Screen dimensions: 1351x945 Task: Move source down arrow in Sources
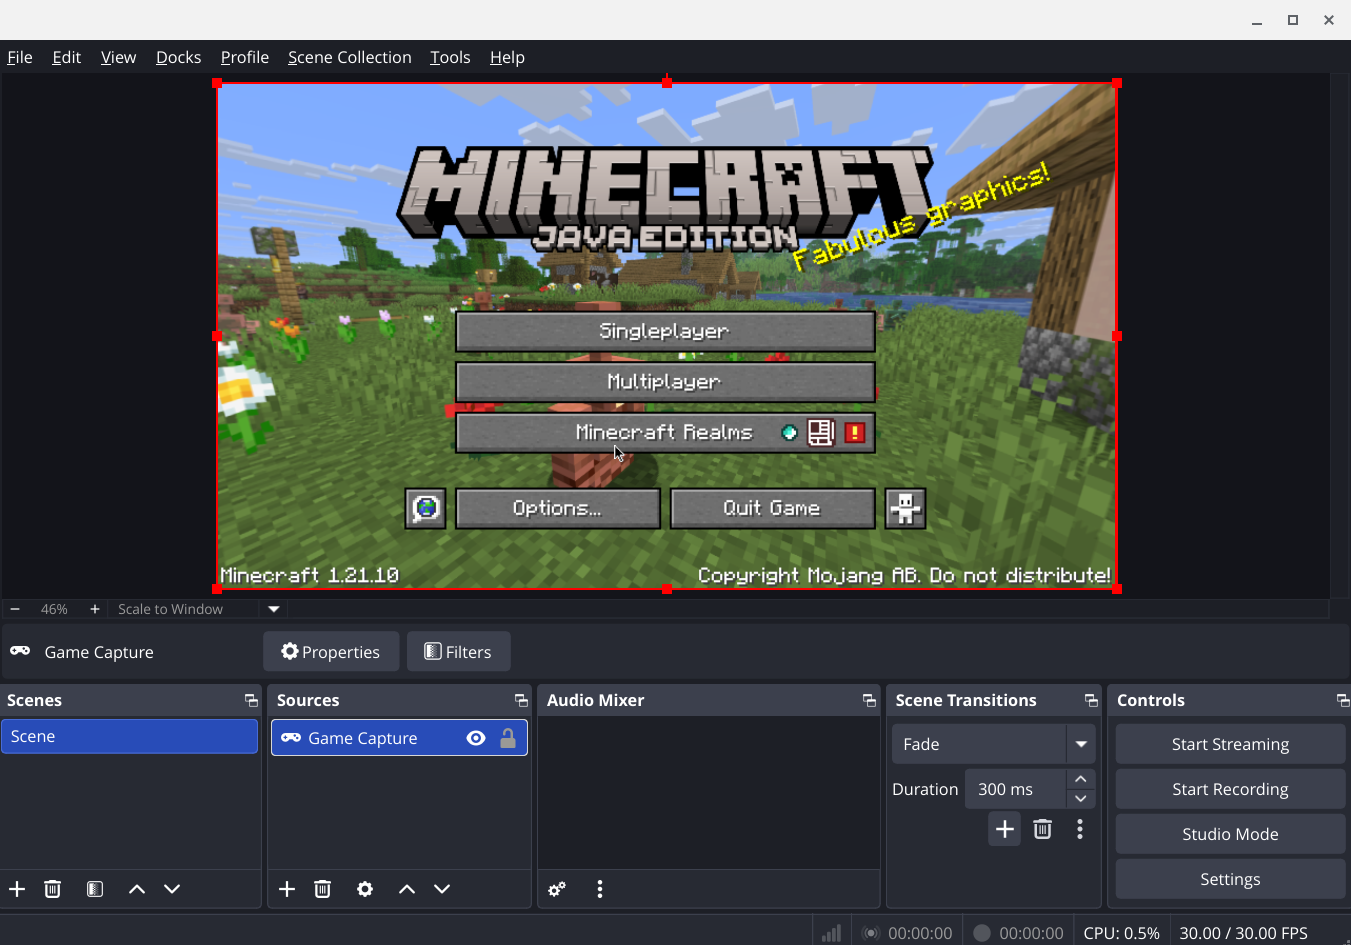[442, 889]
